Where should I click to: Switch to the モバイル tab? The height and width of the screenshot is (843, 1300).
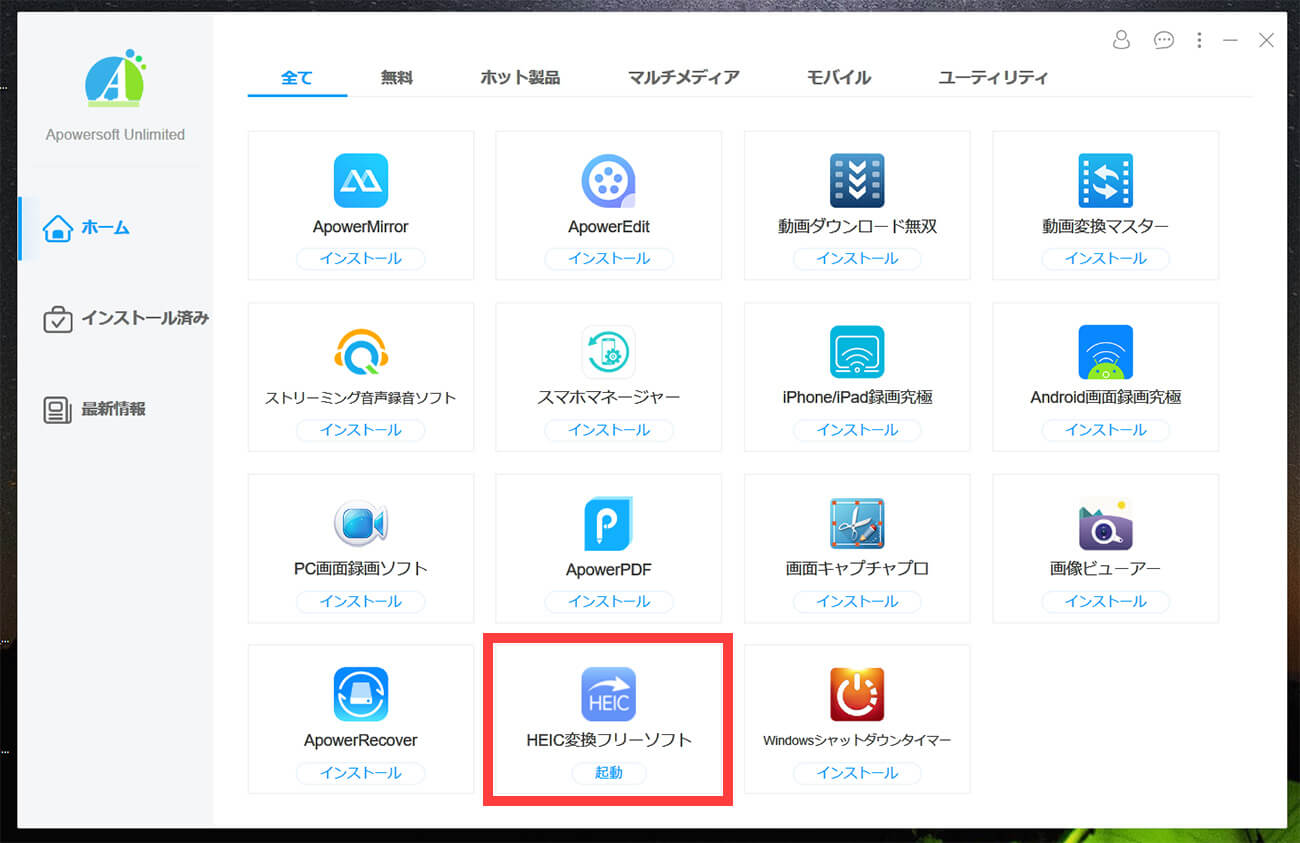(839, 77)
